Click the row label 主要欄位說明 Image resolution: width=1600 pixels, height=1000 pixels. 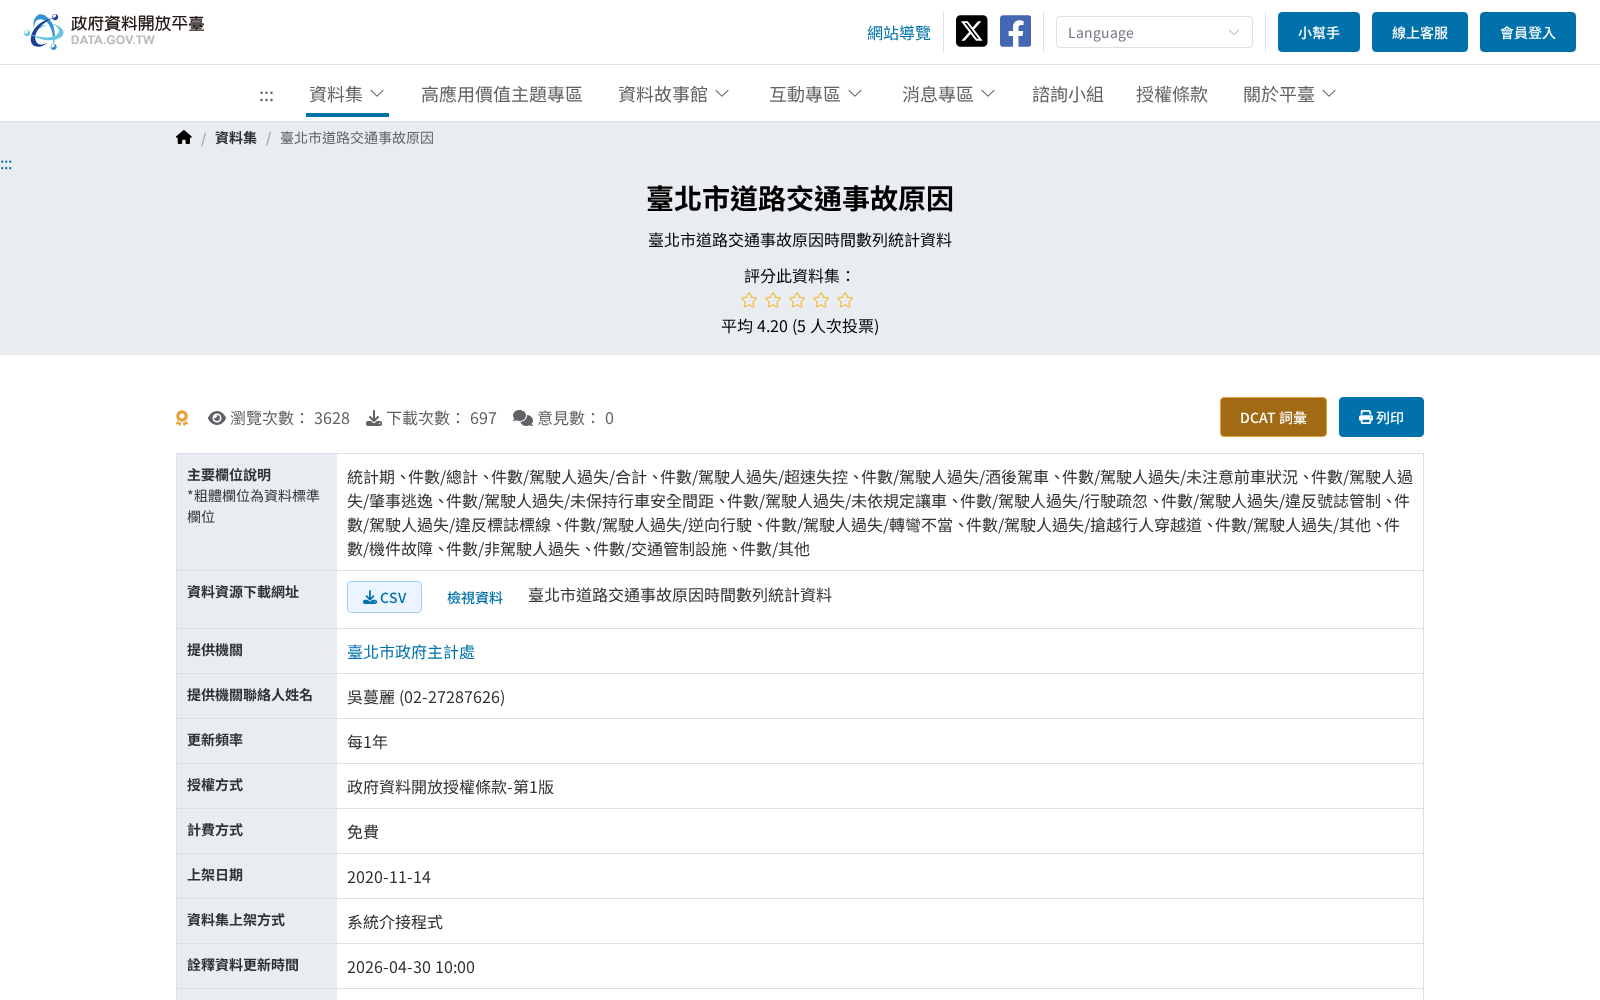point(229,475)
